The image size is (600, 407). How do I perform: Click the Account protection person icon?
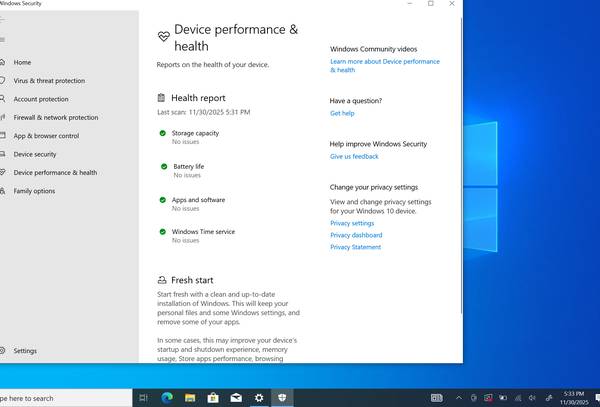(x=3, y=99)
